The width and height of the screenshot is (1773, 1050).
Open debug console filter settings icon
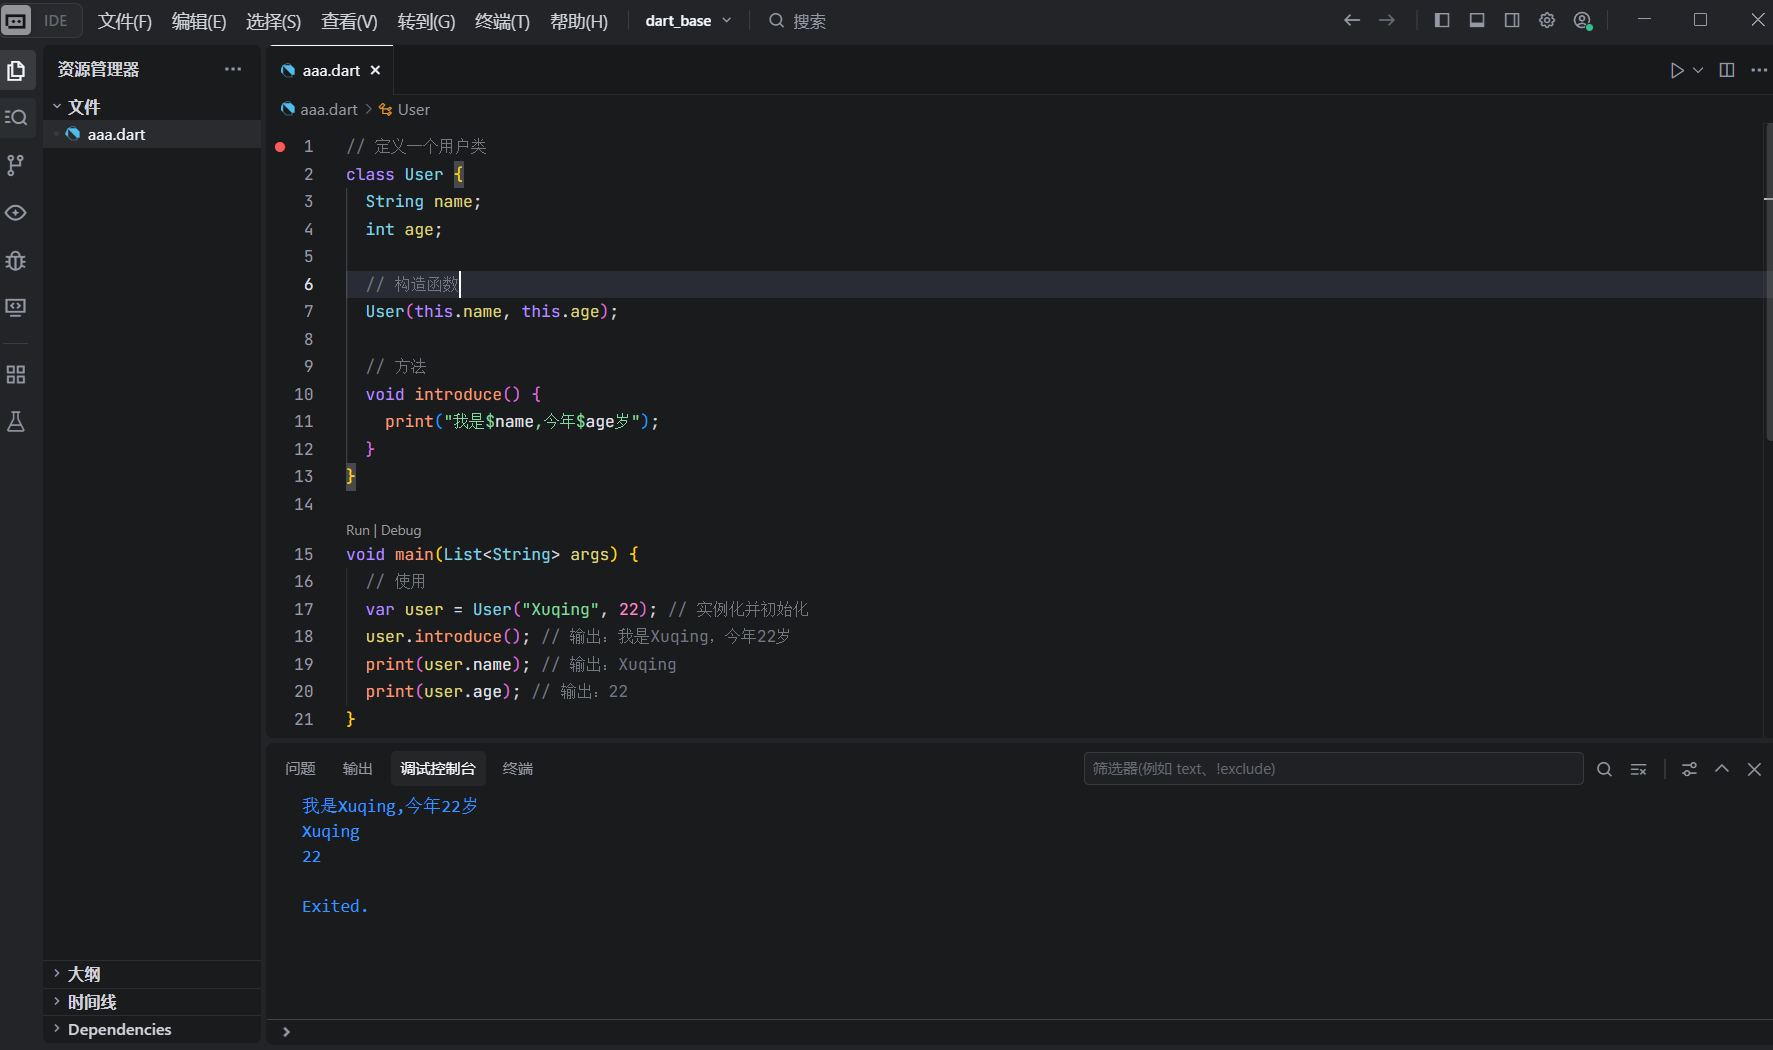(1689, 769)
